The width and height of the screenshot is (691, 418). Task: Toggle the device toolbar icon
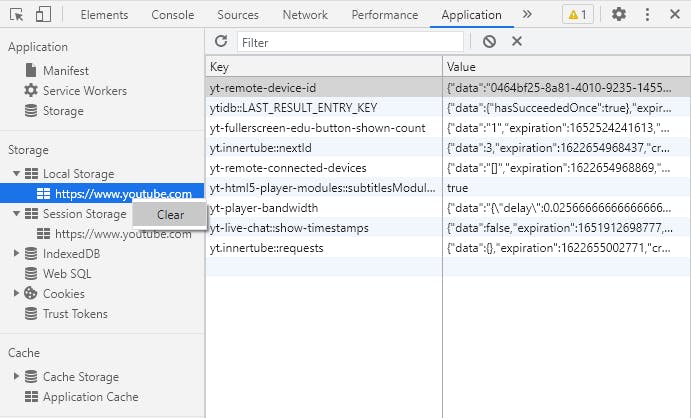pyautogui.click(x=43, y=15)
